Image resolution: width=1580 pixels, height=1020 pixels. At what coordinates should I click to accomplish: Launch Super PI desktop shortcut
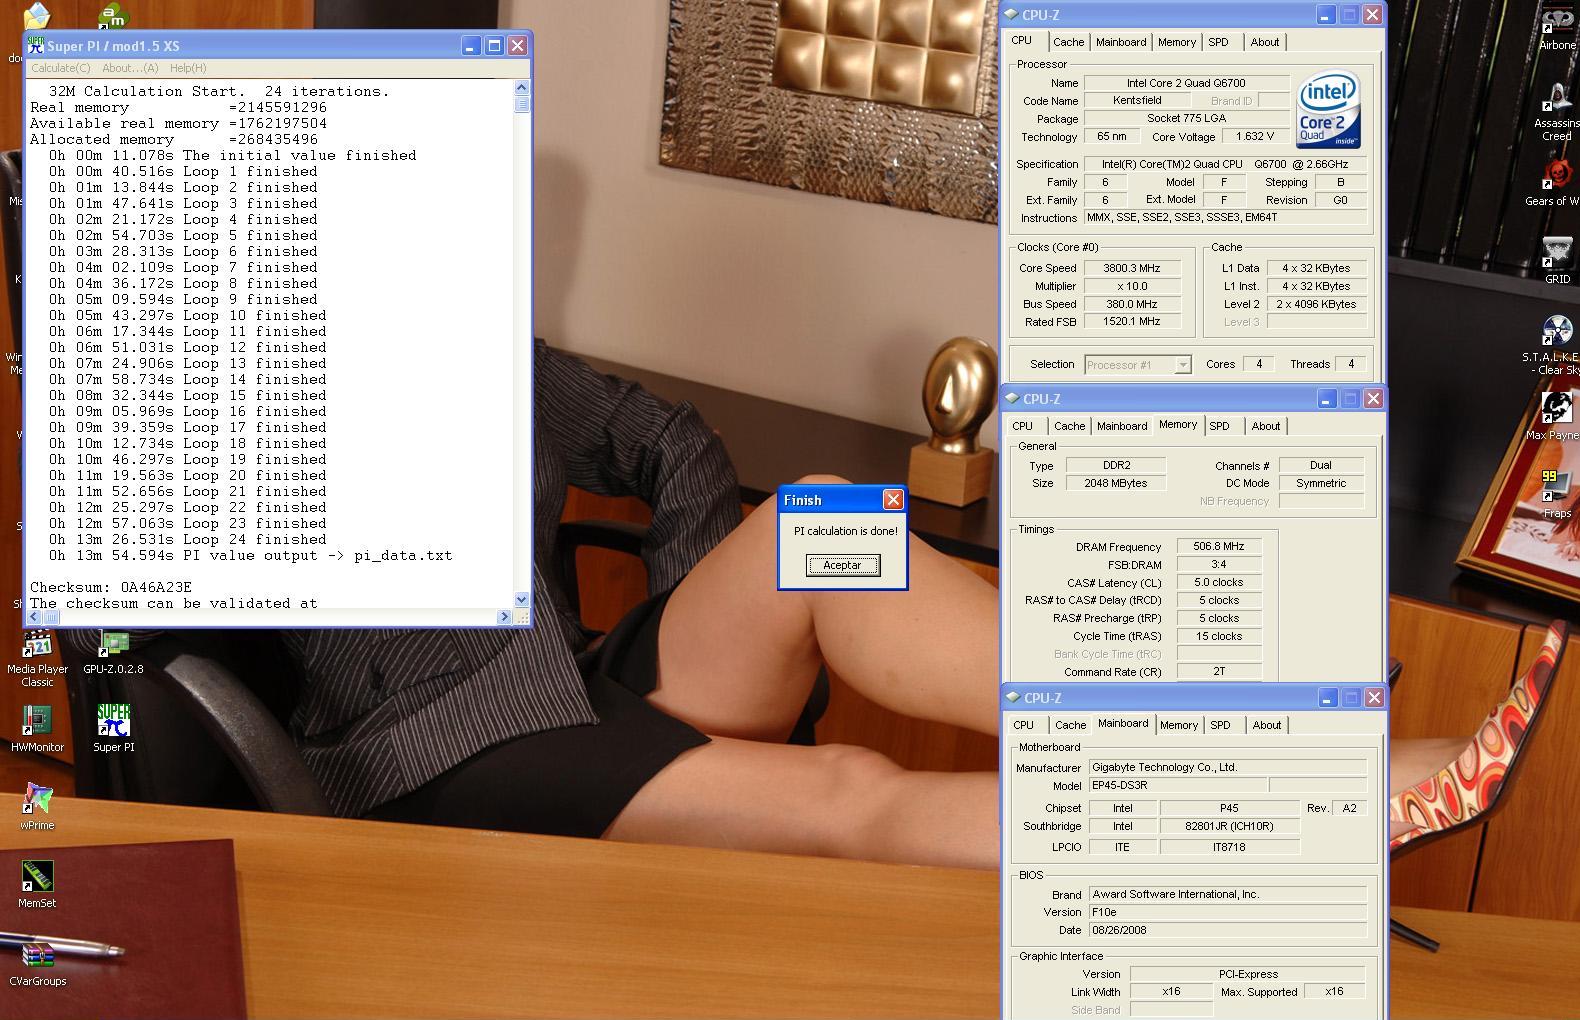coord(113,729)
